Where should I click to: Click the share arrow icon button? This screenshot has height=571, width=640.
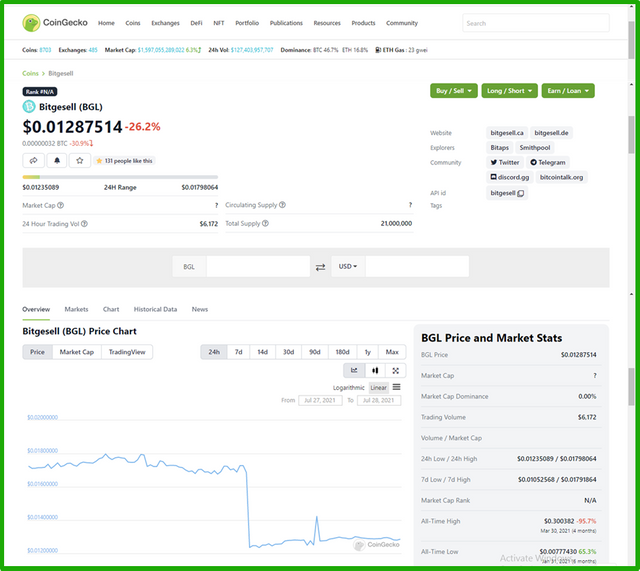33,161
